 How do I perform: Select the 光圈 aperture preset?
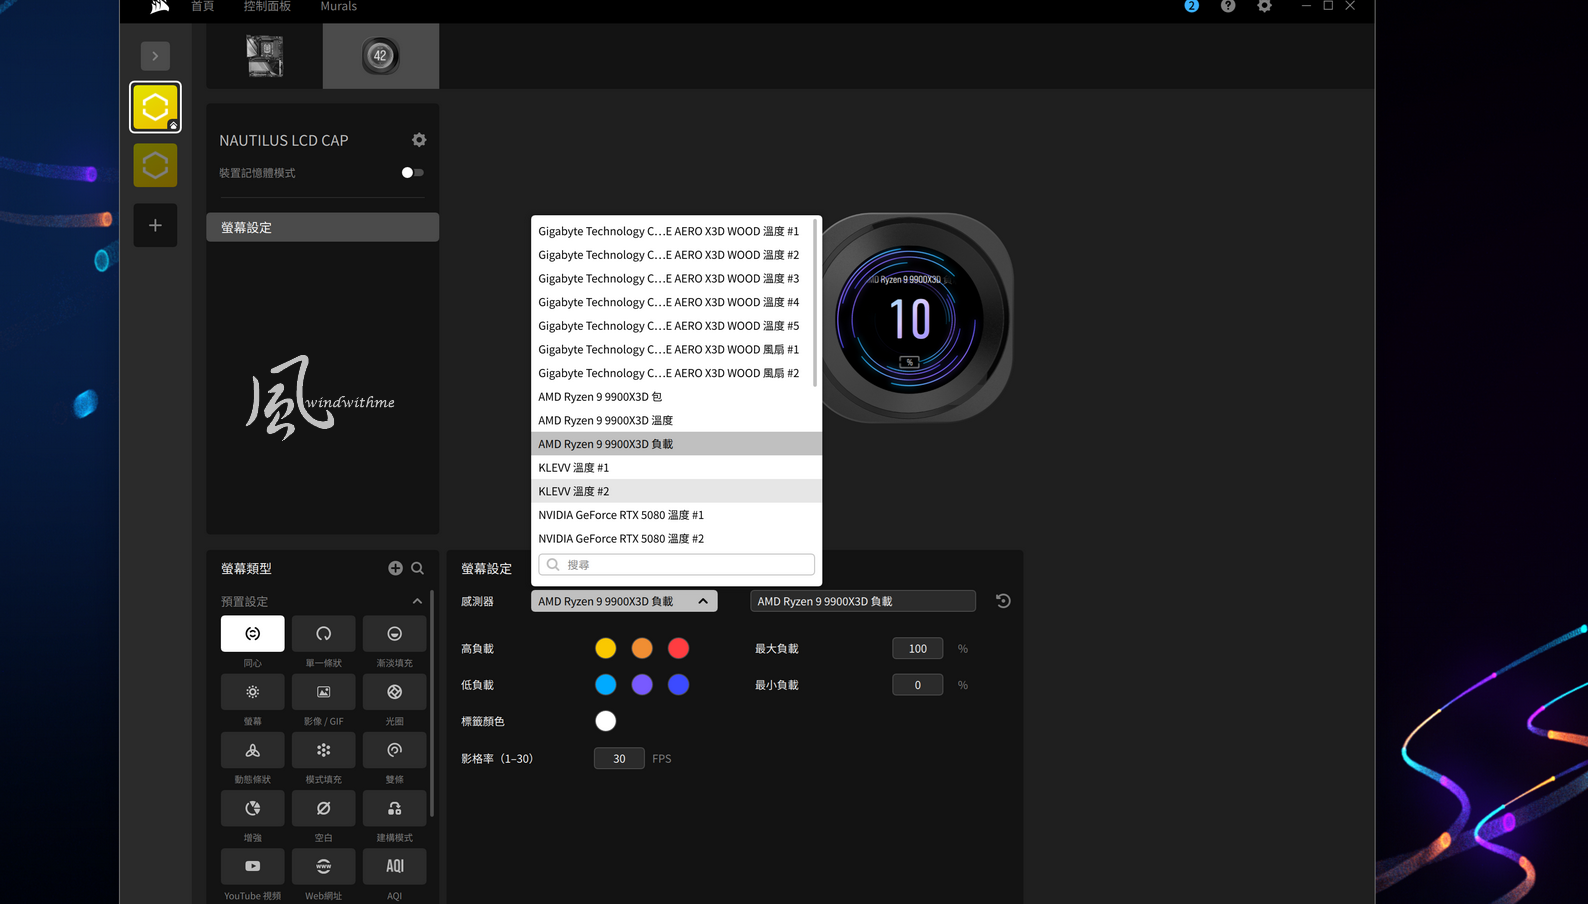tap(395, 692)
